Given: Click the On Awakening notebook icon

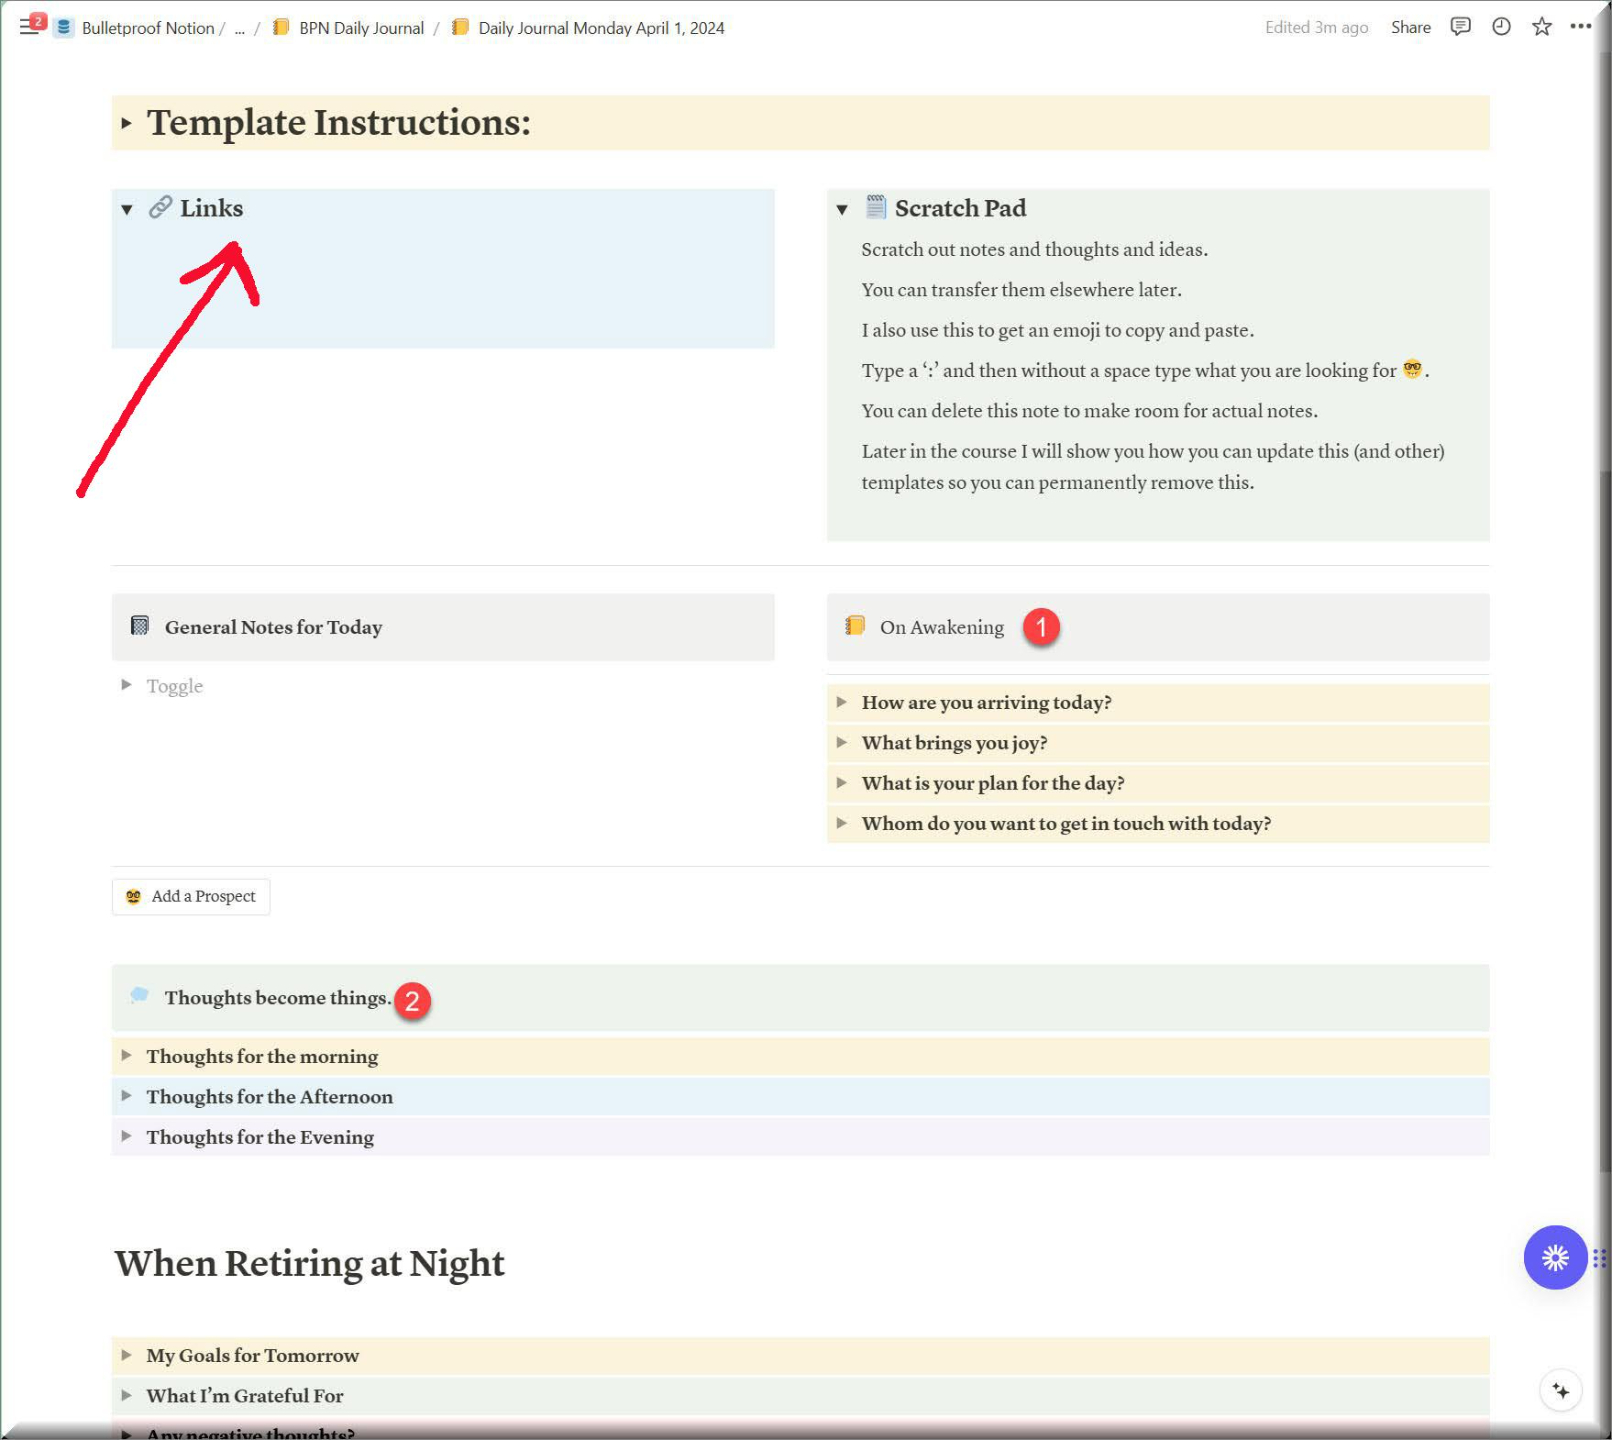Looking at the screenshot, I should click(x=855, y=626).
